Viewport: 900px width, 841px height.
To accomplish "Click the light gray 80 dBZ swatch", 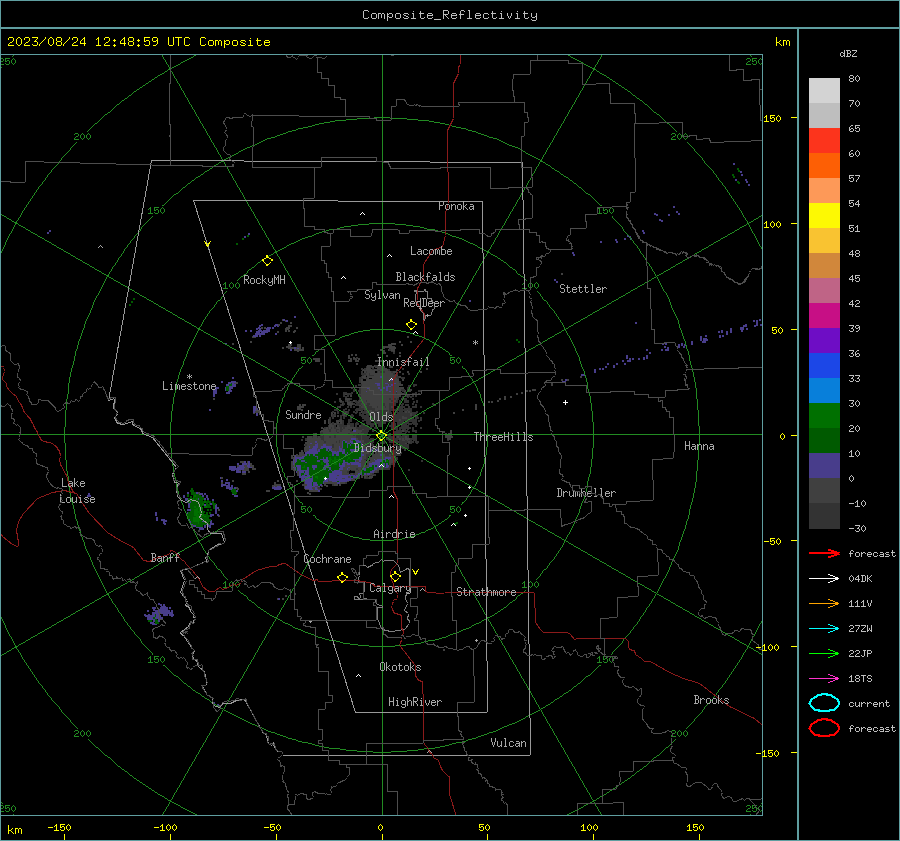I will [x=824, y=91].
